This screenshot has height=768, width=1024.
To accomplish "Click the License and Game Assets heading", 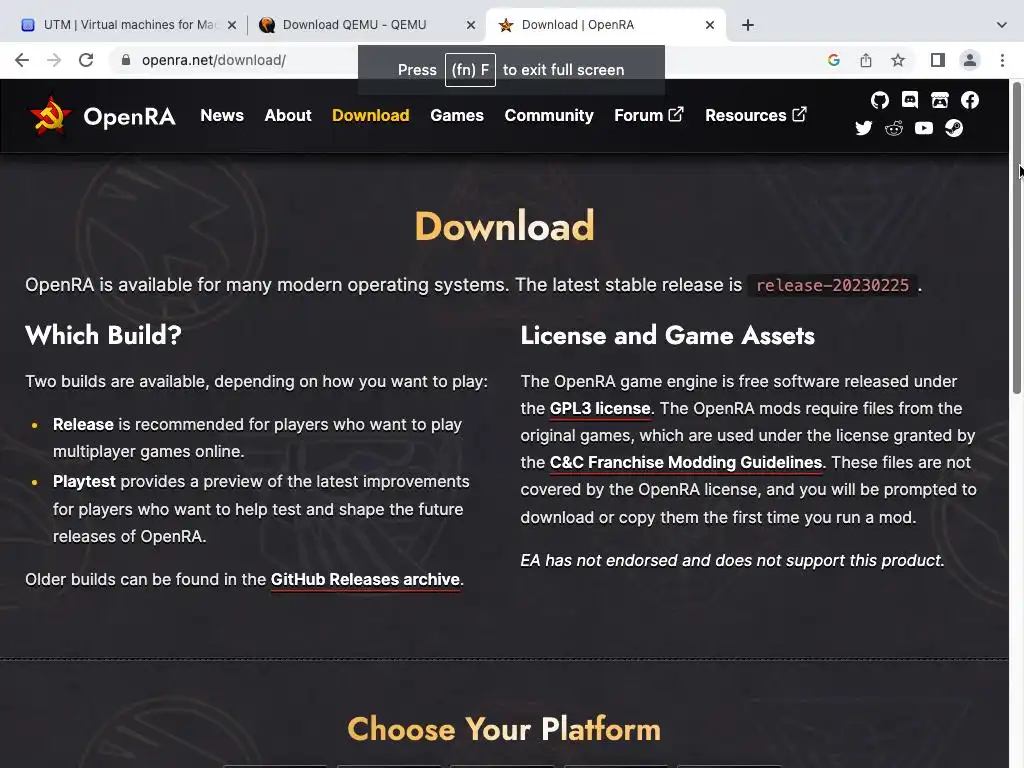I will [667, 336].
